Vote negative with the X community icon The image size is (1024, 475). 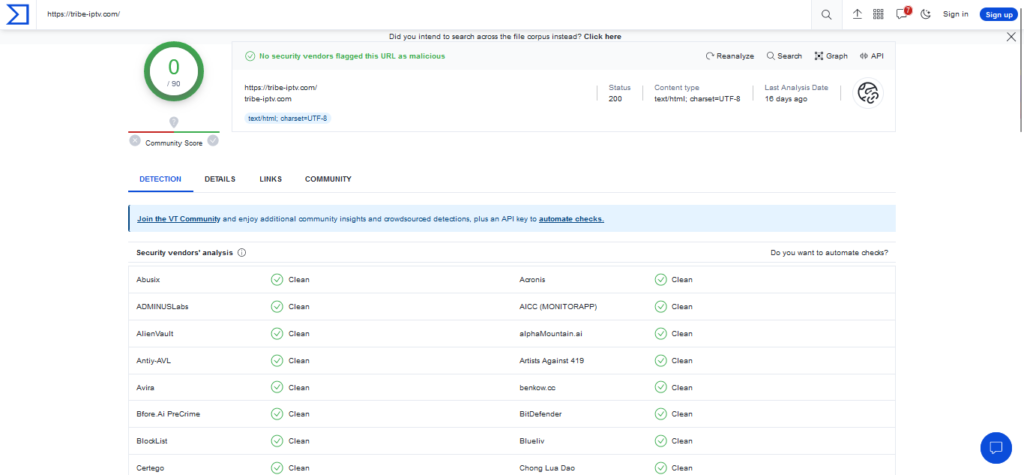pos(135,140)
